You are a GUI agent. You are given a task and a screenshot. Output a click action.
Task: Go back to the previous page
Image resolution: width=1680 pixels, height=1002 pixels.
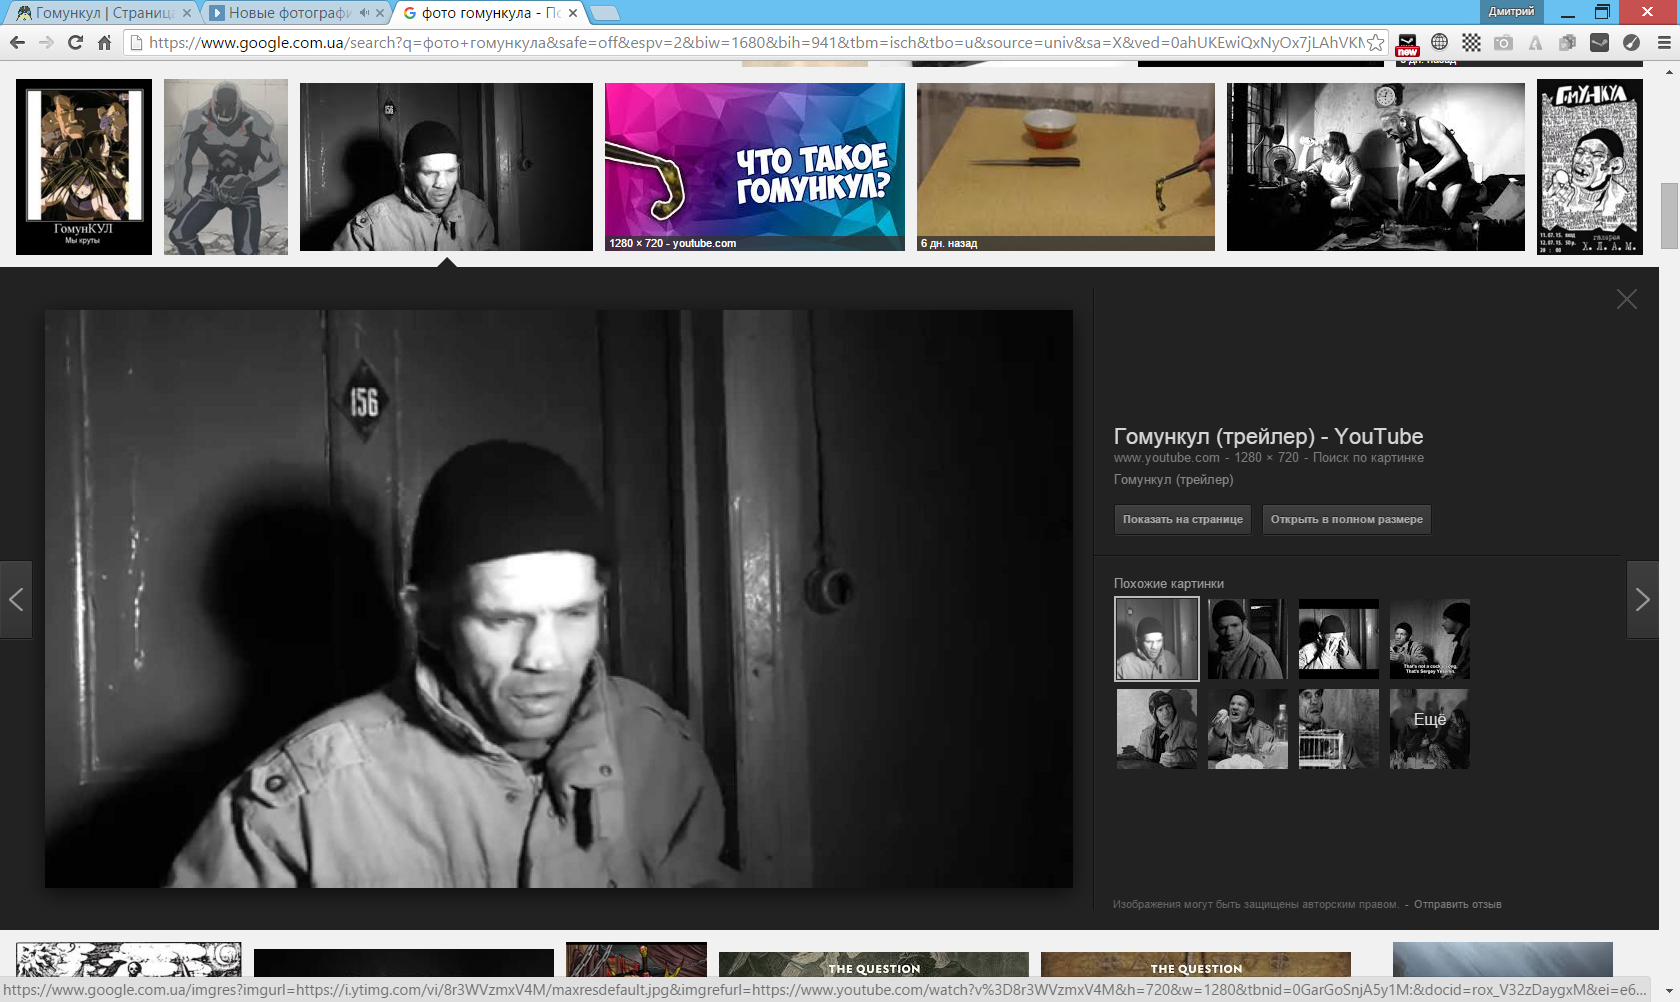(17, 42)
